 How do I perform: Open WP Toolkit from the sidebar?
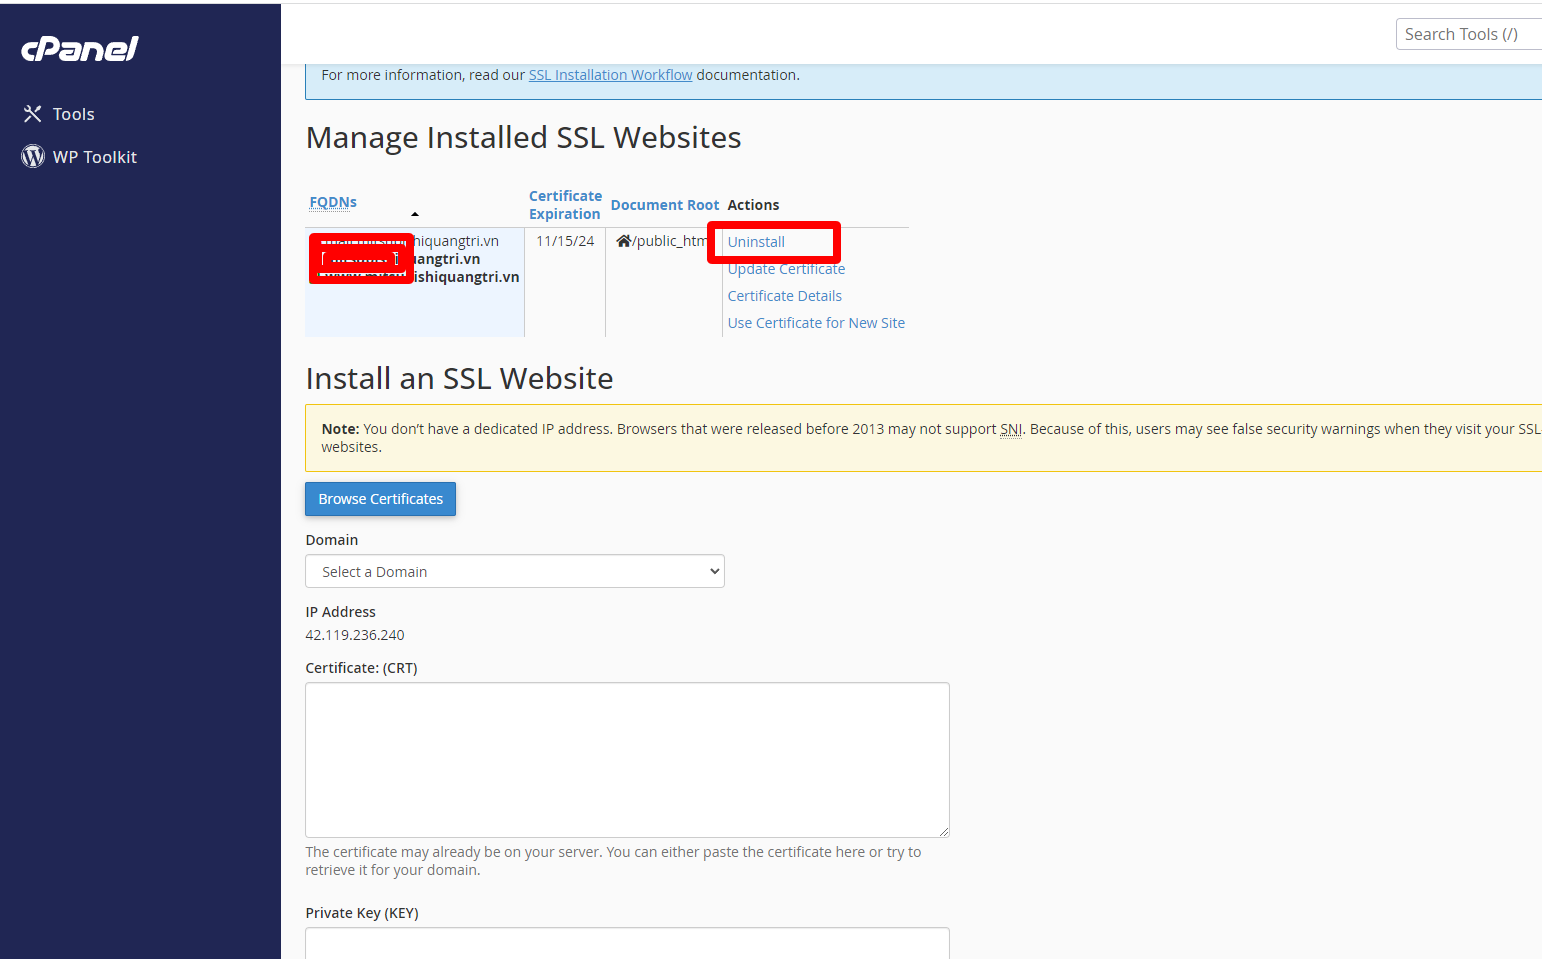click(95, 157)
